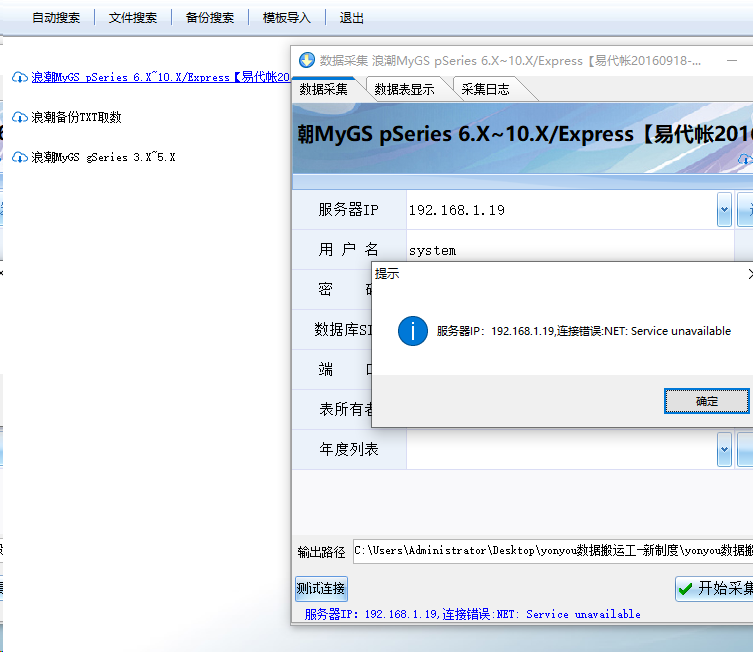Expand the 年度列表 dropdown arrow
The height and width of the screenshot is (652, 753).
pos(724,449)
